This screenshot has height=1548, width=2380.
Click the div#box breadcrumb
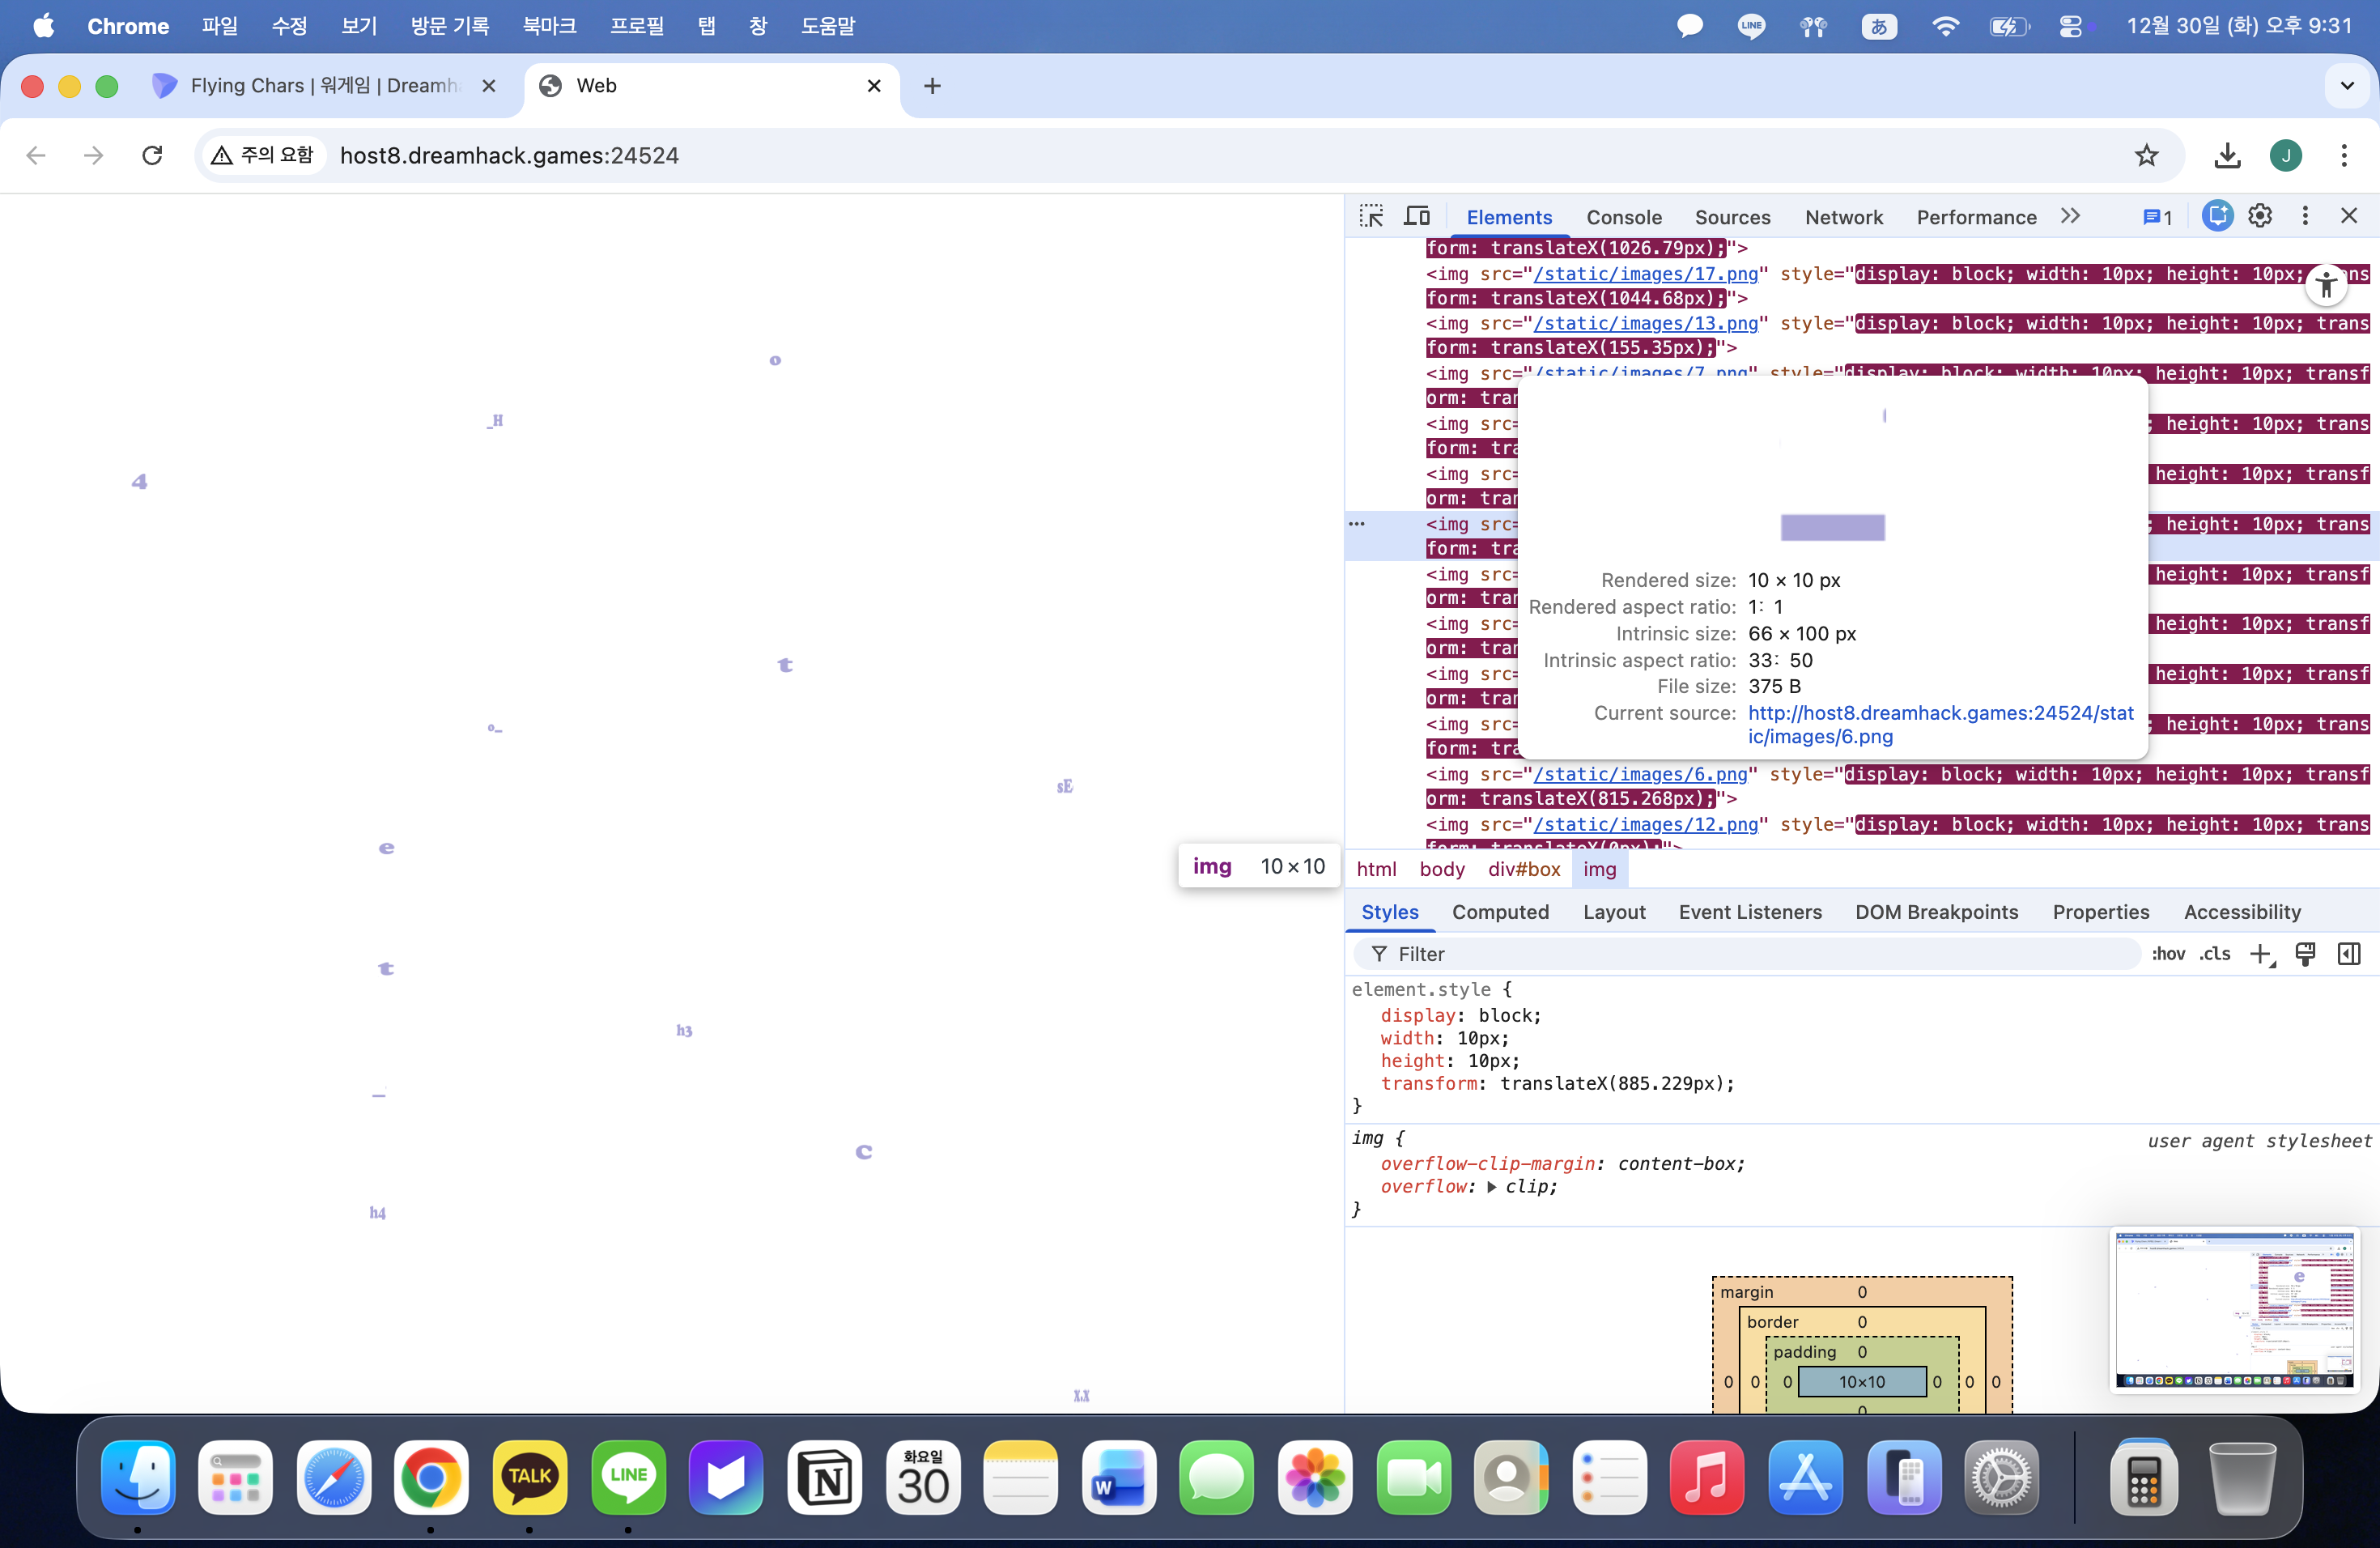[1523, 869]
